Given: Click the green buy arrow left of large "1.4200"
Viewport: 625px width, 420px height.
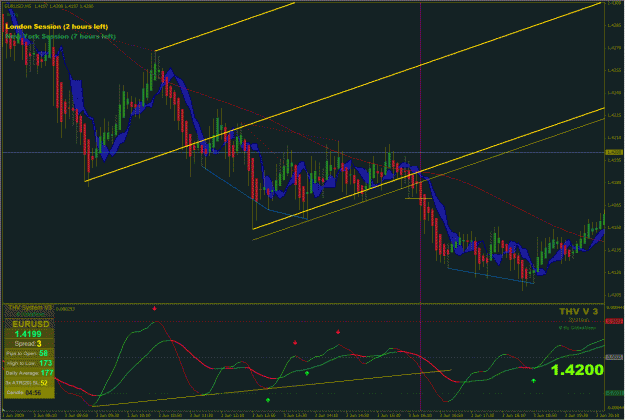Looking at the screenshot, I should tap(533, 381).
